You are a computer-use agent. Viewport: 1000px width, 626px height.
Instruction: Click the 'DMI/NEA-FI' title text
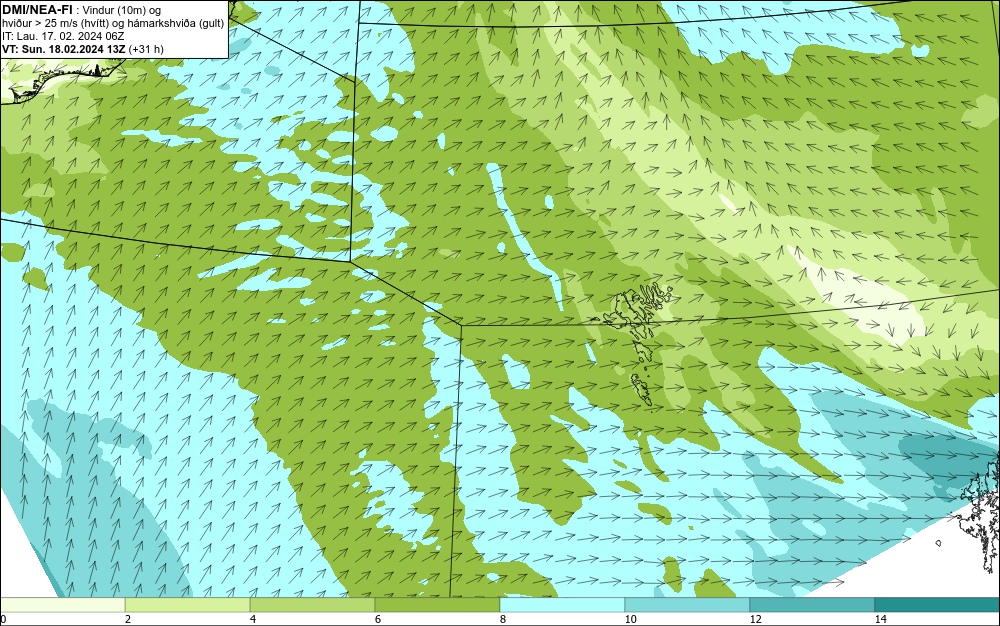click(x=37, y=9)
